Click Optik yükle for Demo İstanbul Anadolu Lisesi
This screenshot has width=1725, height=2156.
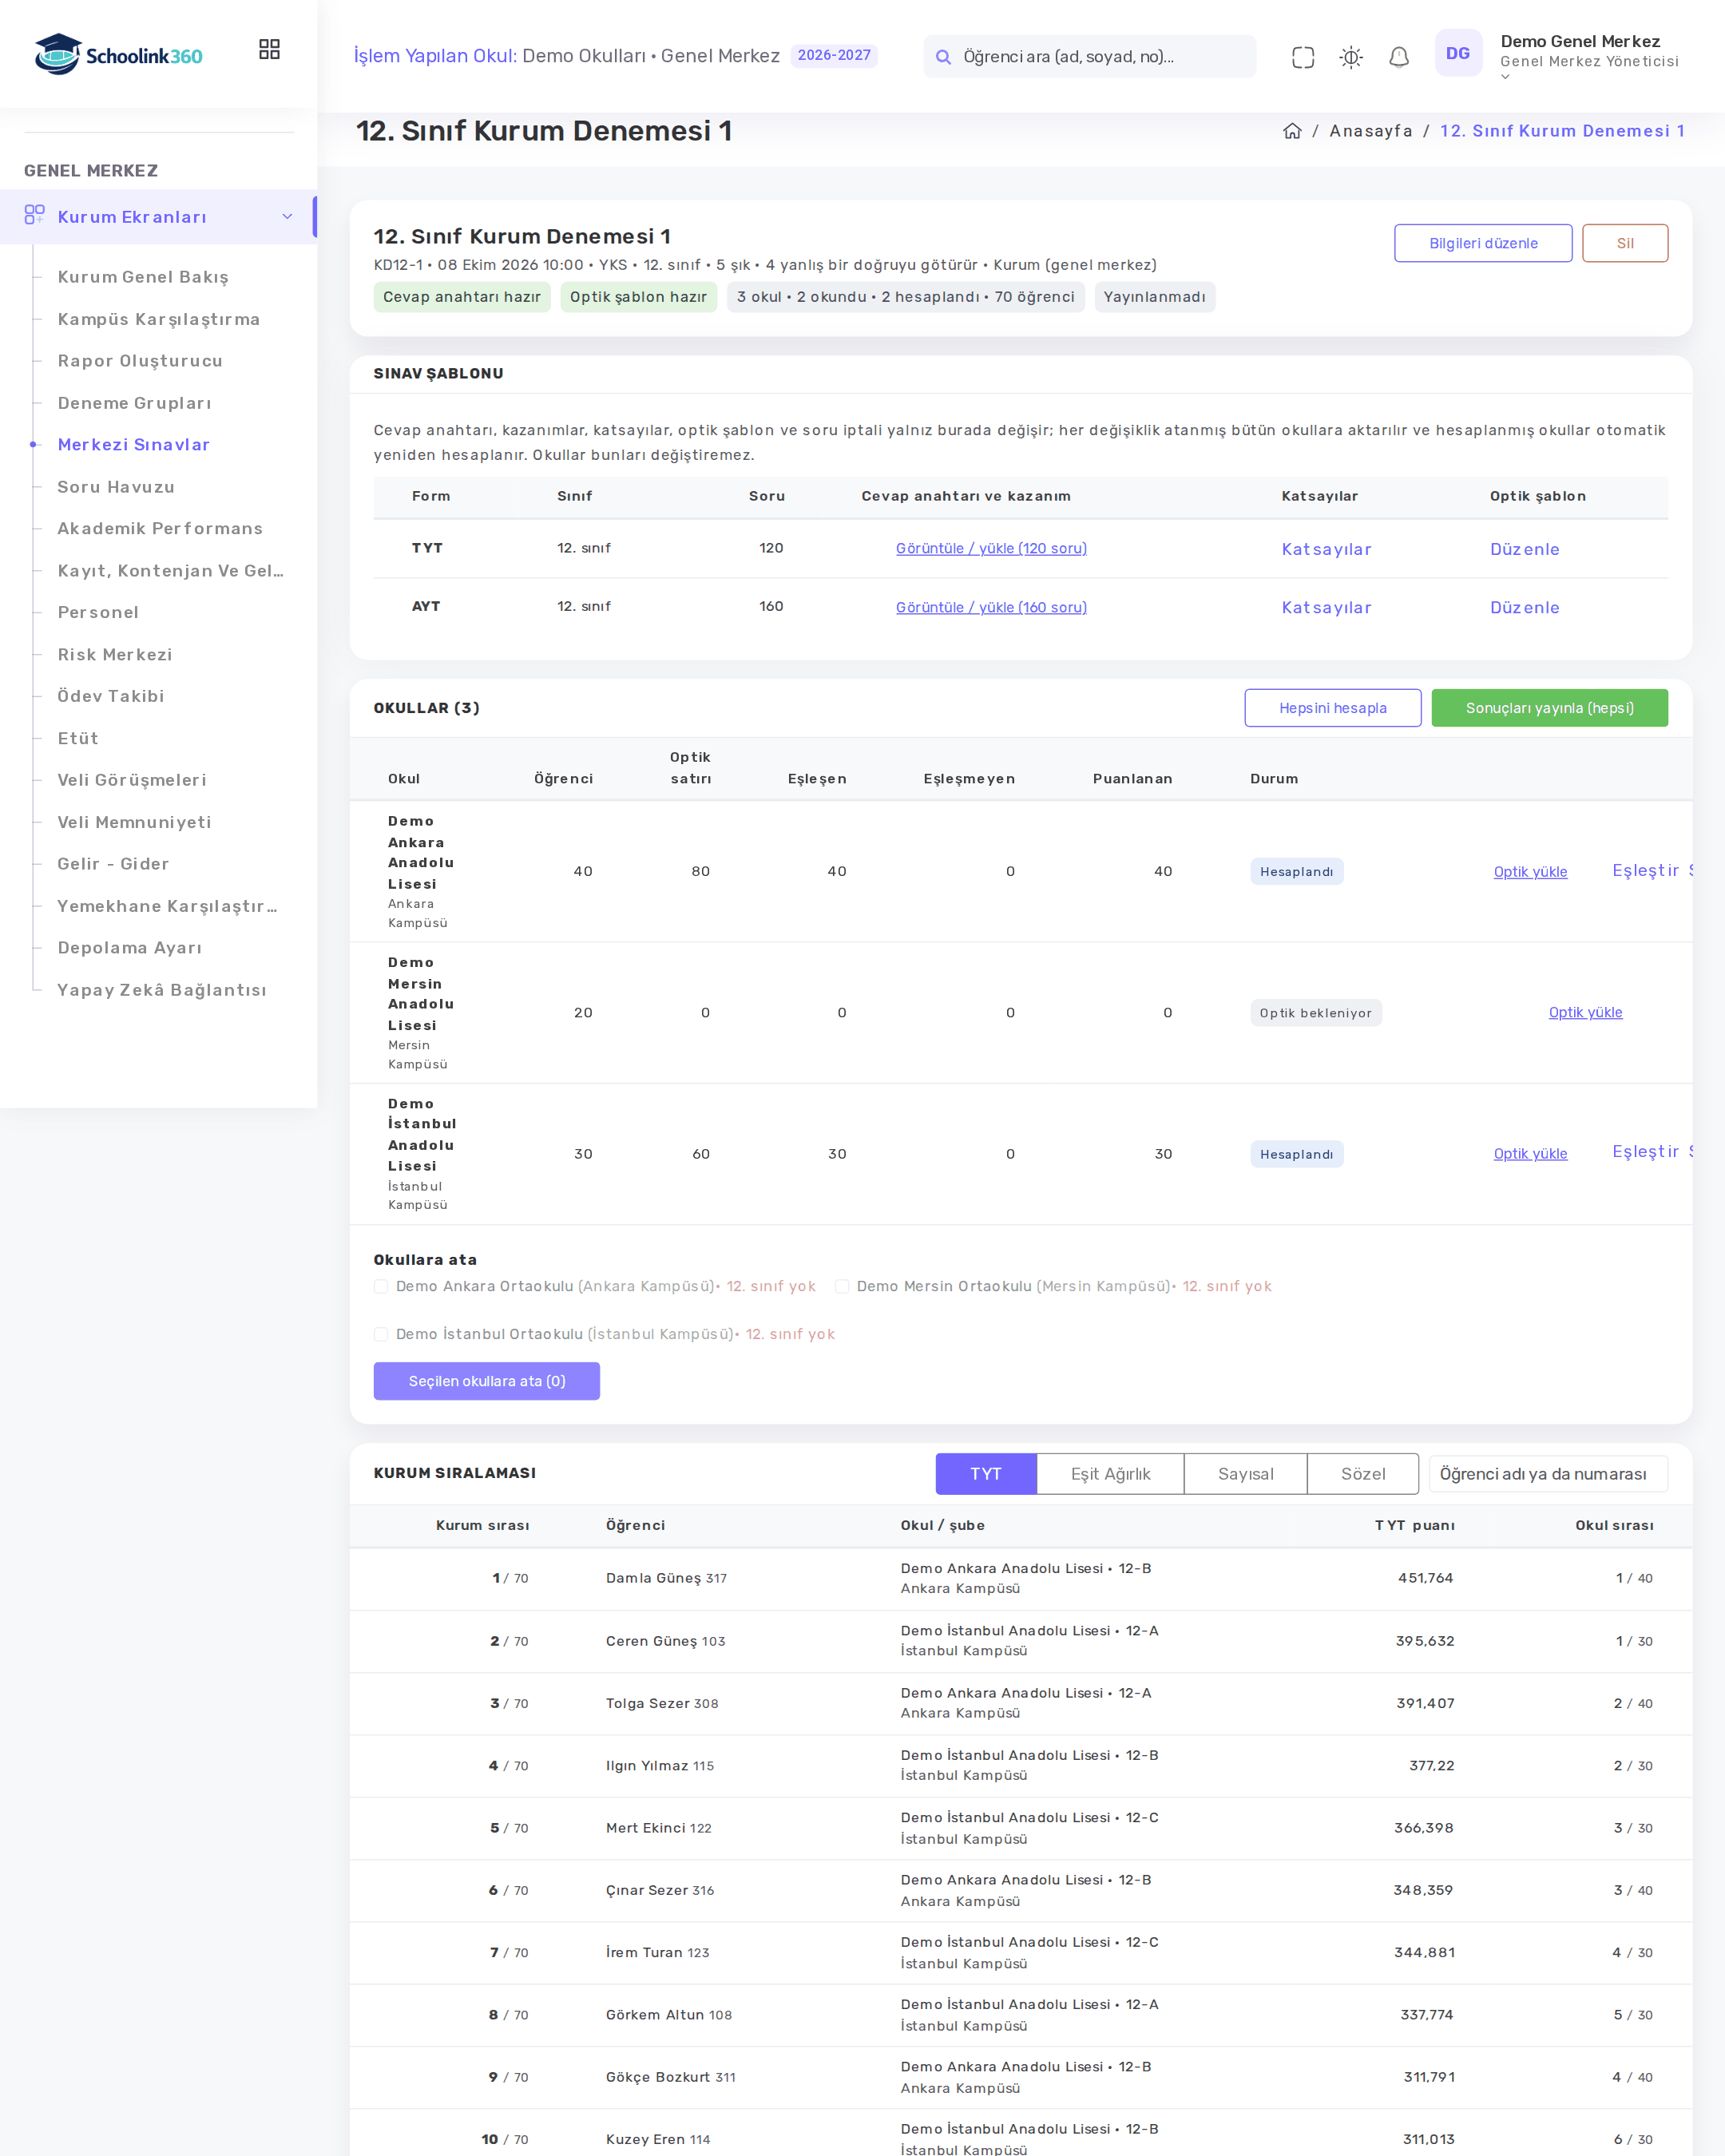1530,1153
